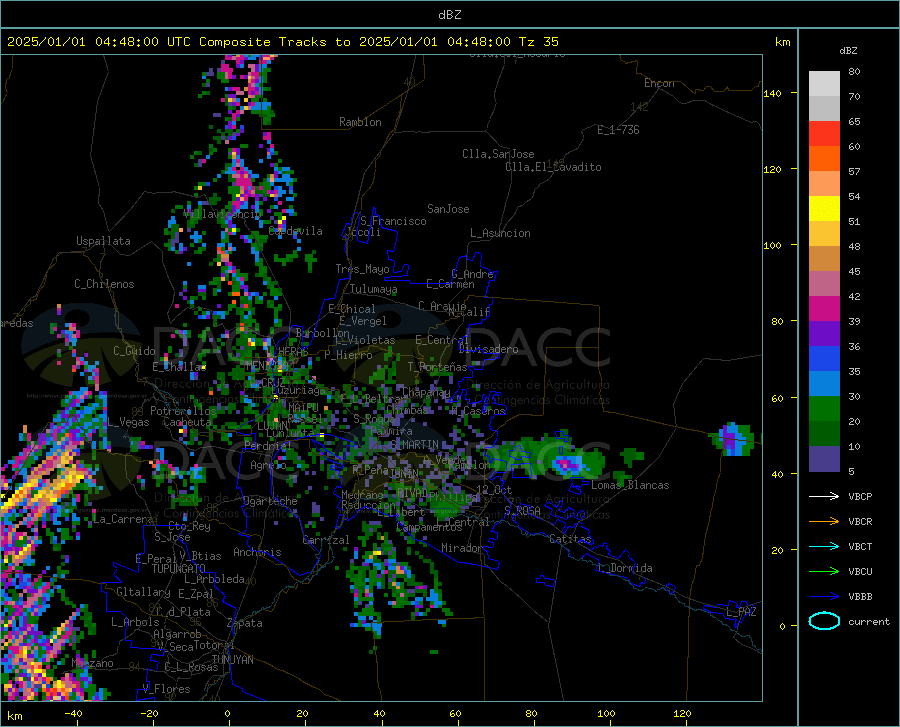Click the 'Mirador' map label
The image size is (900, 727).
[462, 548]
